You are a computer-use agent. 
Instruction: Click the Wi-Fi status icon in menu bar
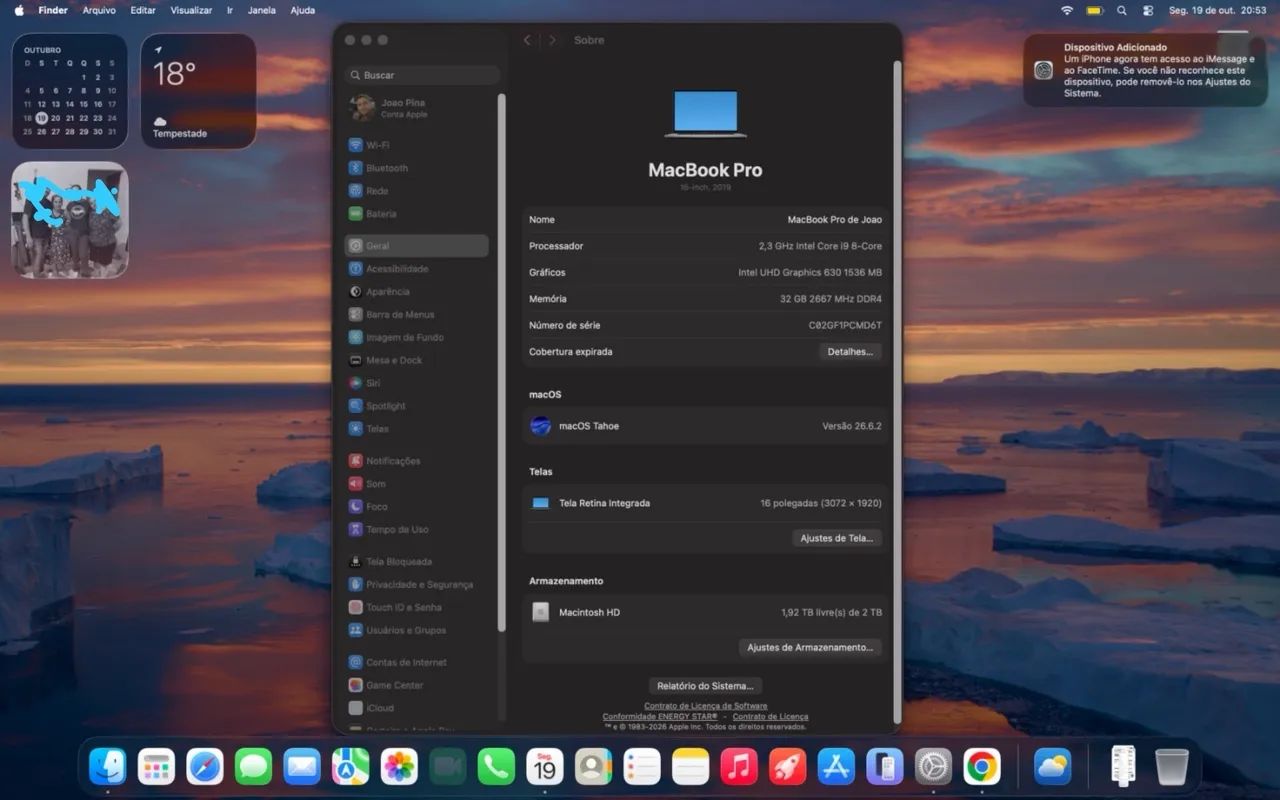pyautogui.click(x=1067, y=10)
